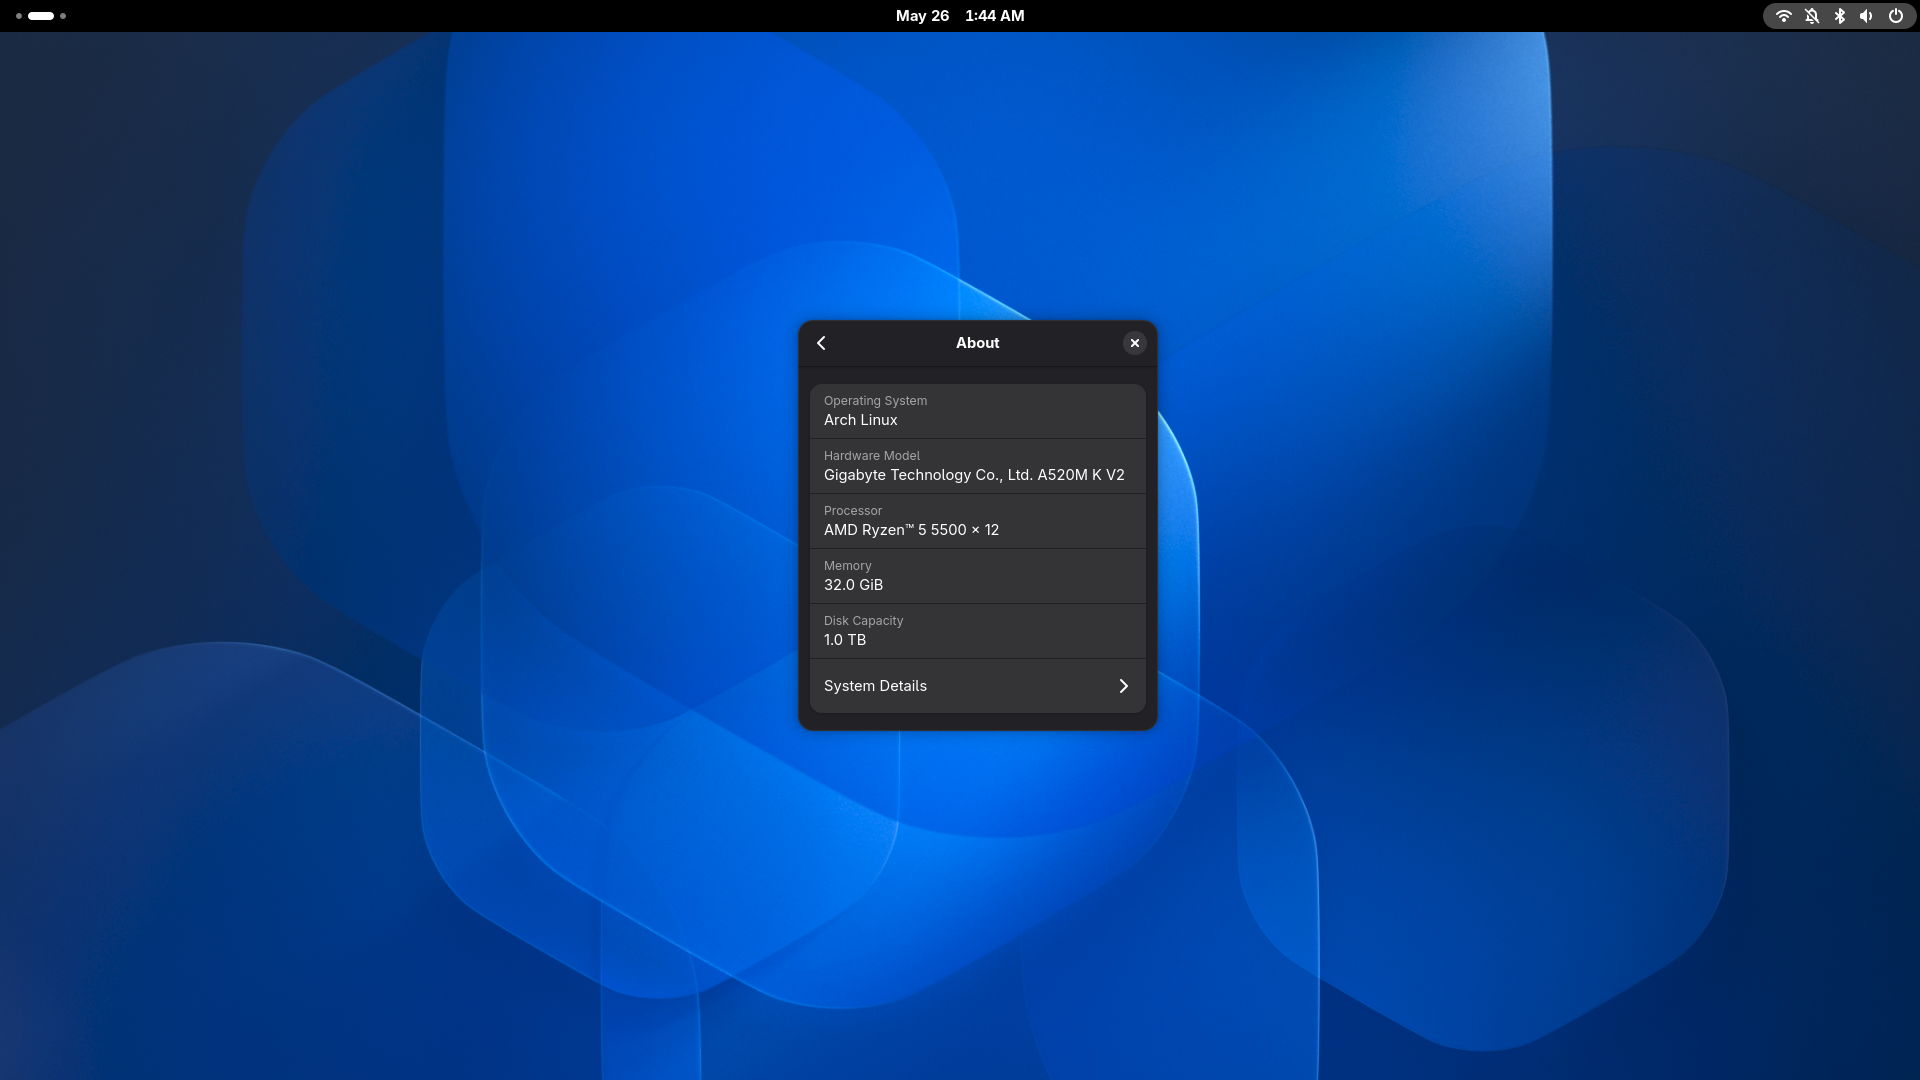Click the muted notifications bell icon
Viewport: 1920px width, 1080px height.
pos(1811,16)
